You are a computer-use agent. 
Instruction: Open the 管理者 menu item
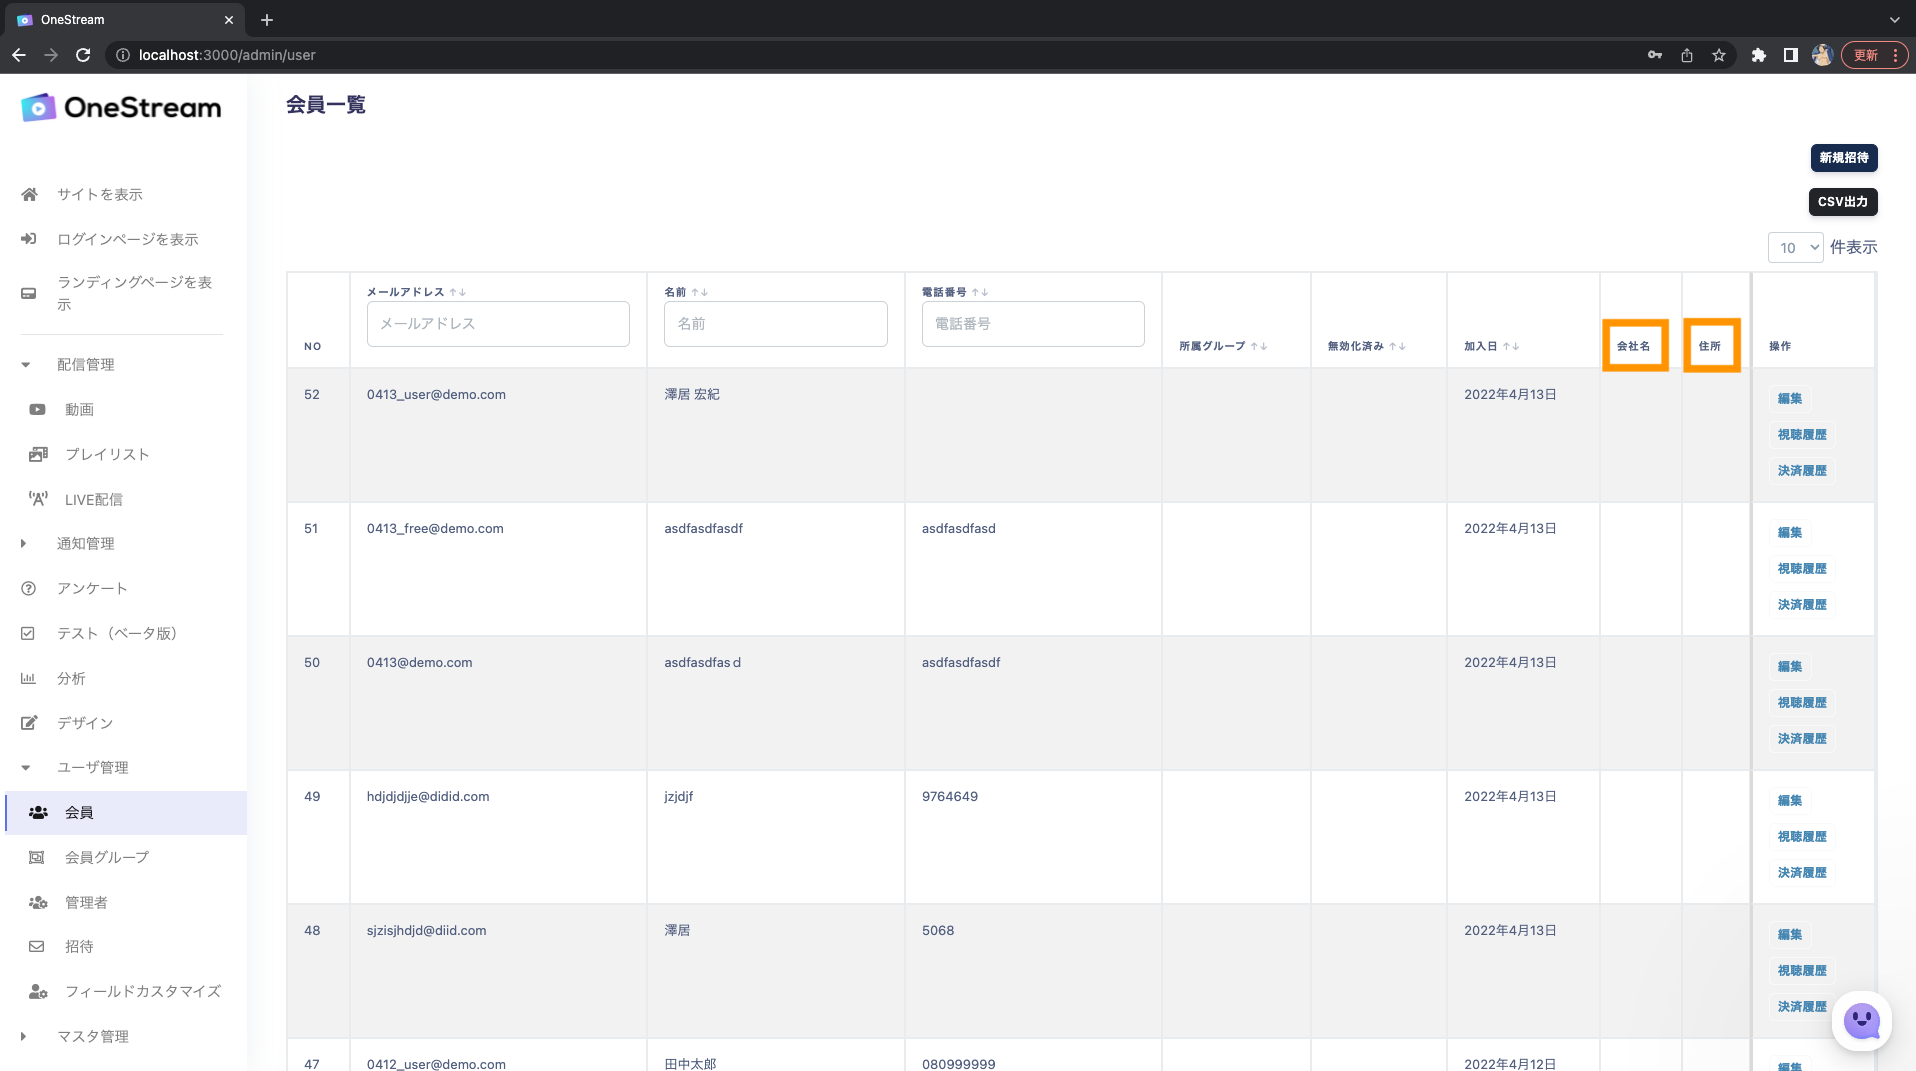(86, 902)
